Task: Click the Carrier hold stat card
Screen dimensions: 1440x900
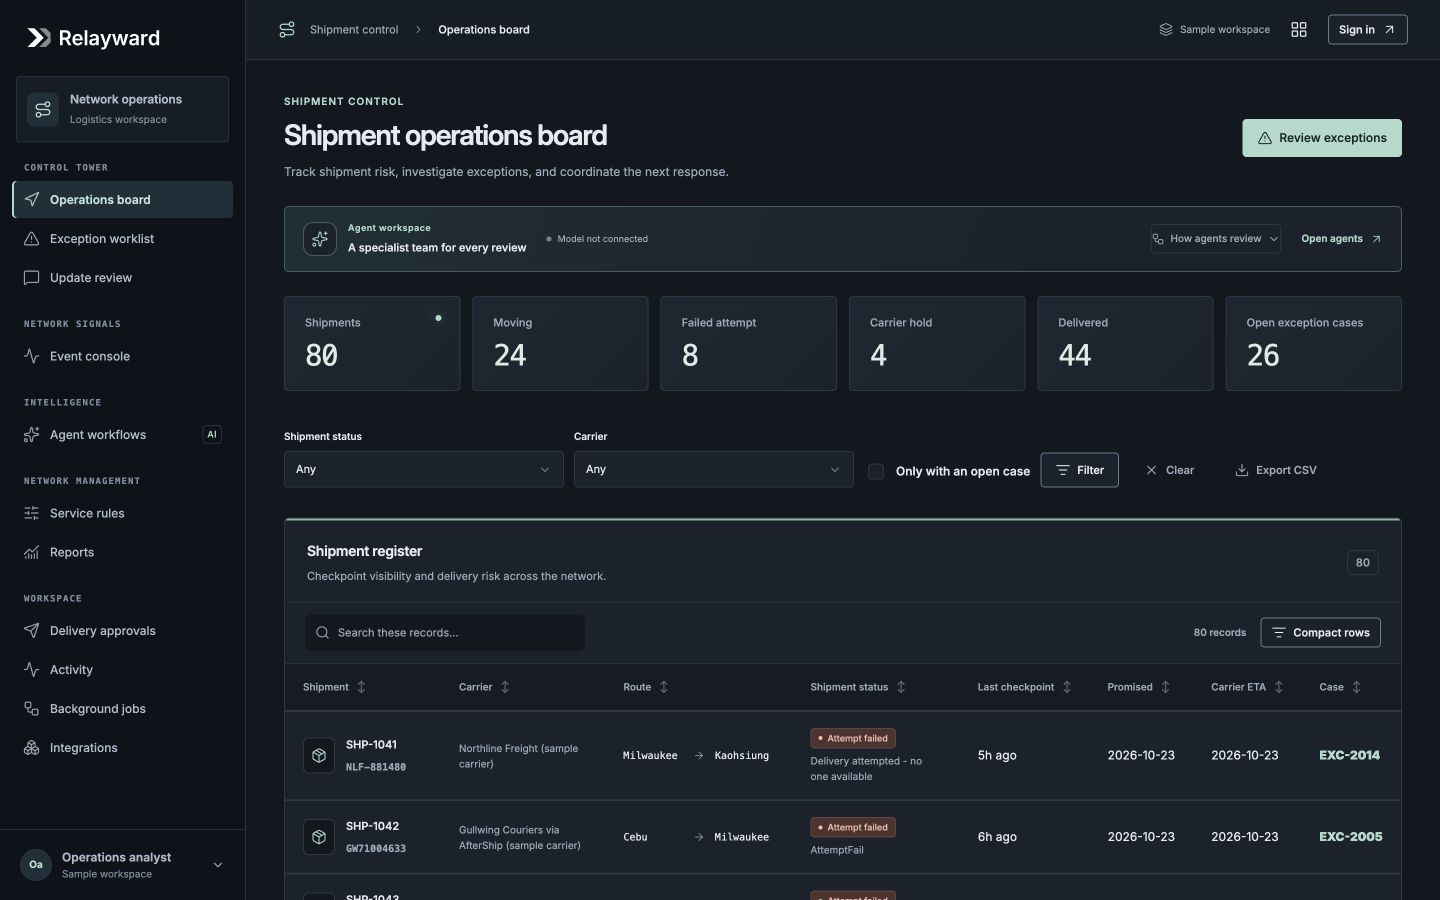Action: pos(937,343)
